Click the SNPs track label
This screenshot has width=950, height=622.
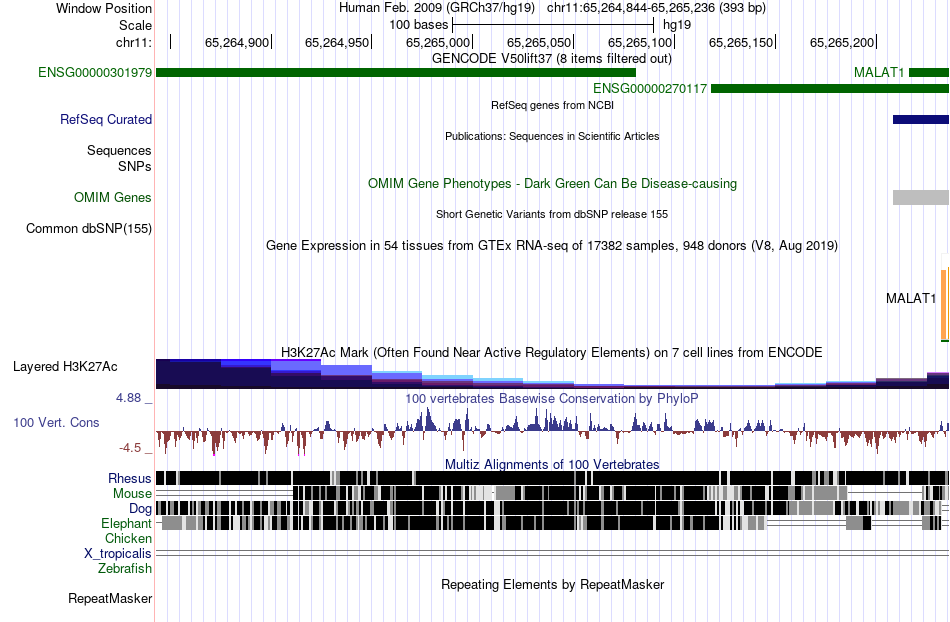tap(135, 166)
